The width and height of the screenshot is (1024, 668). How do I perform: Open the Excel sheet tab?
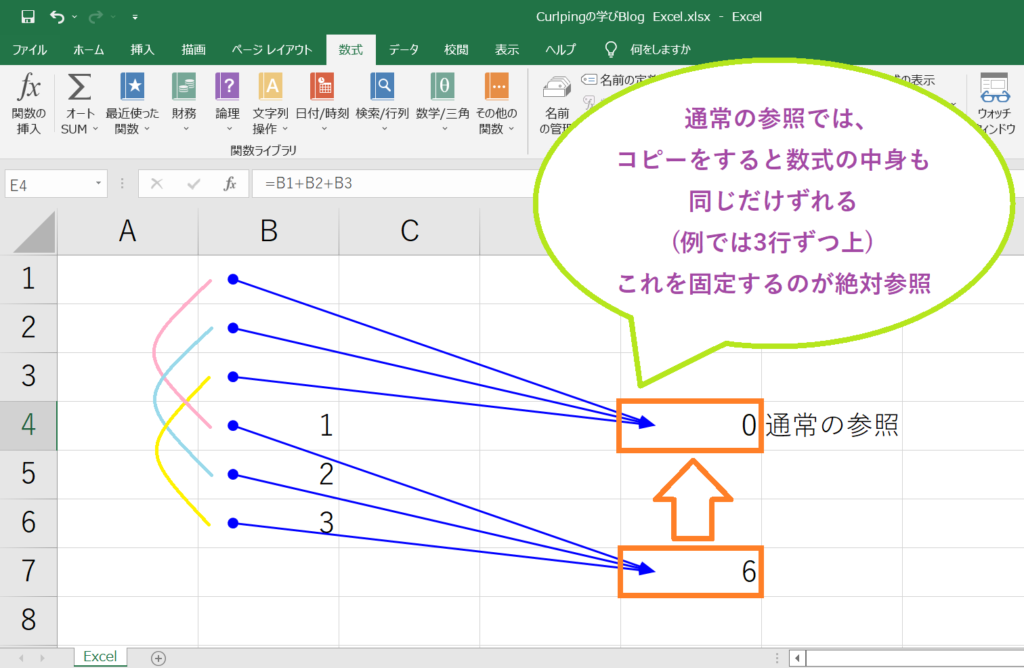coord(100,657)
